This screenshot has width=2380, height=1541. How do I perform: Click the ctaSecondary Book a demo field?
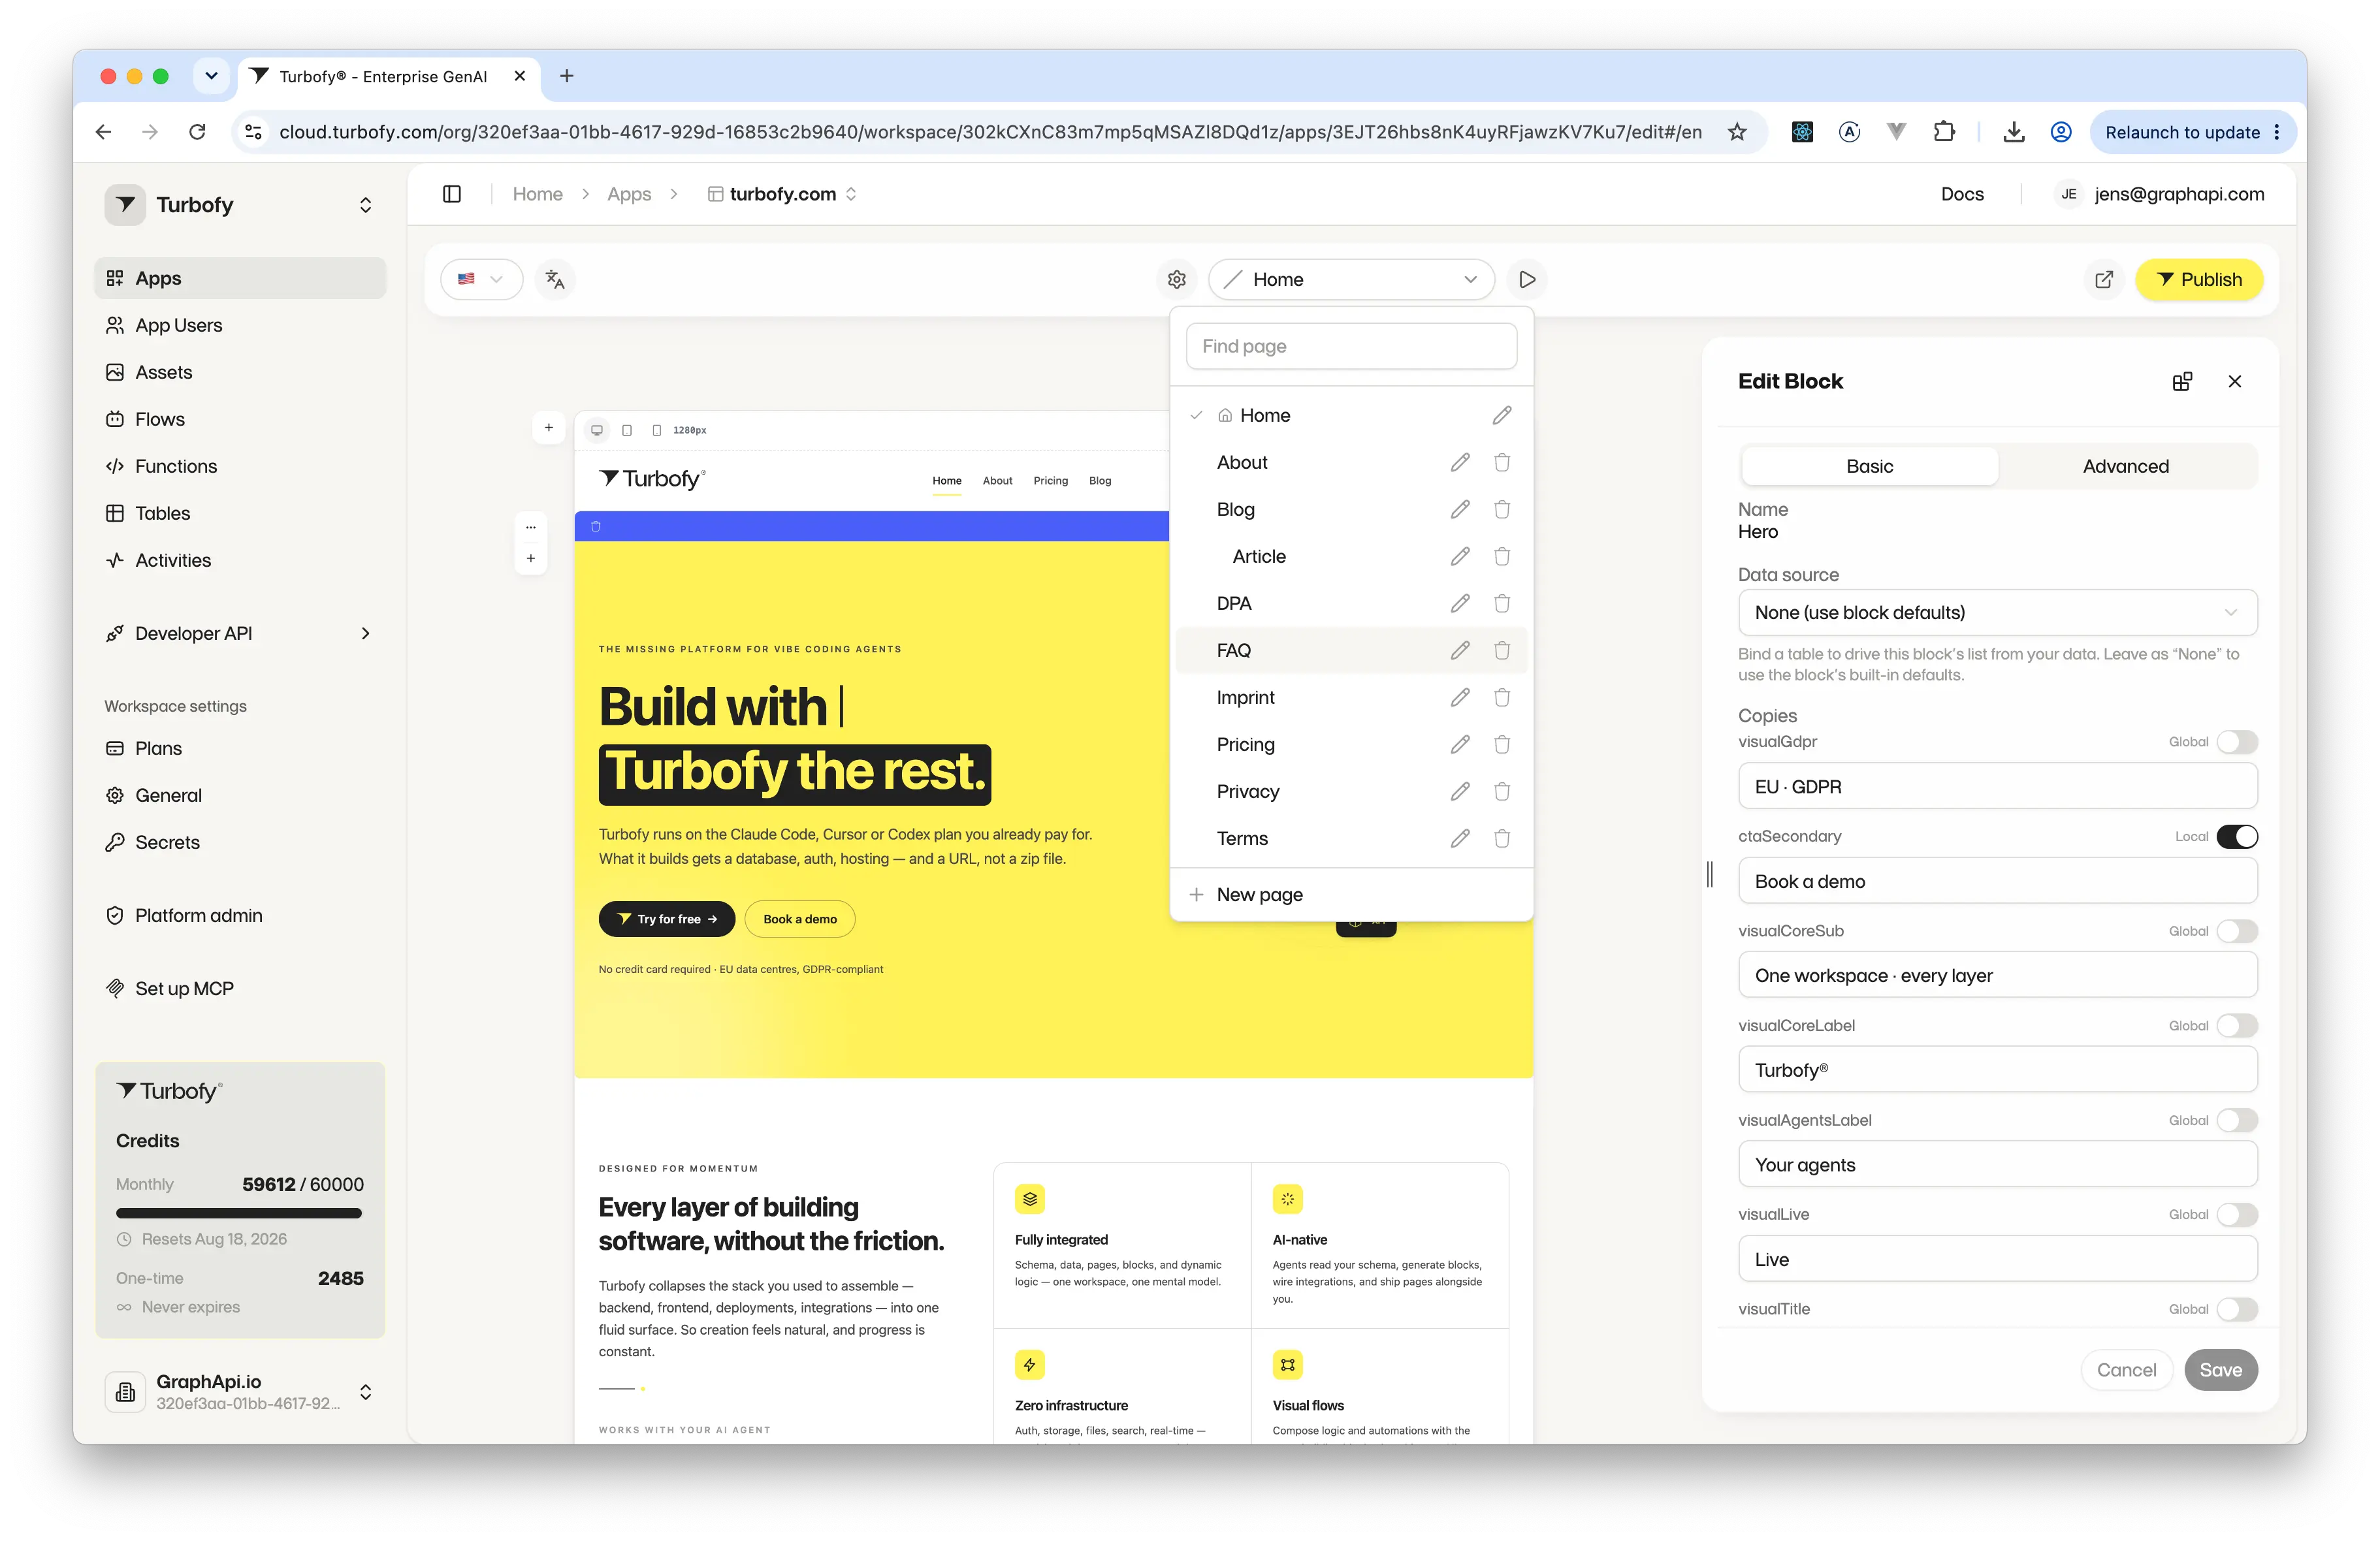(x=1997, y=881)
